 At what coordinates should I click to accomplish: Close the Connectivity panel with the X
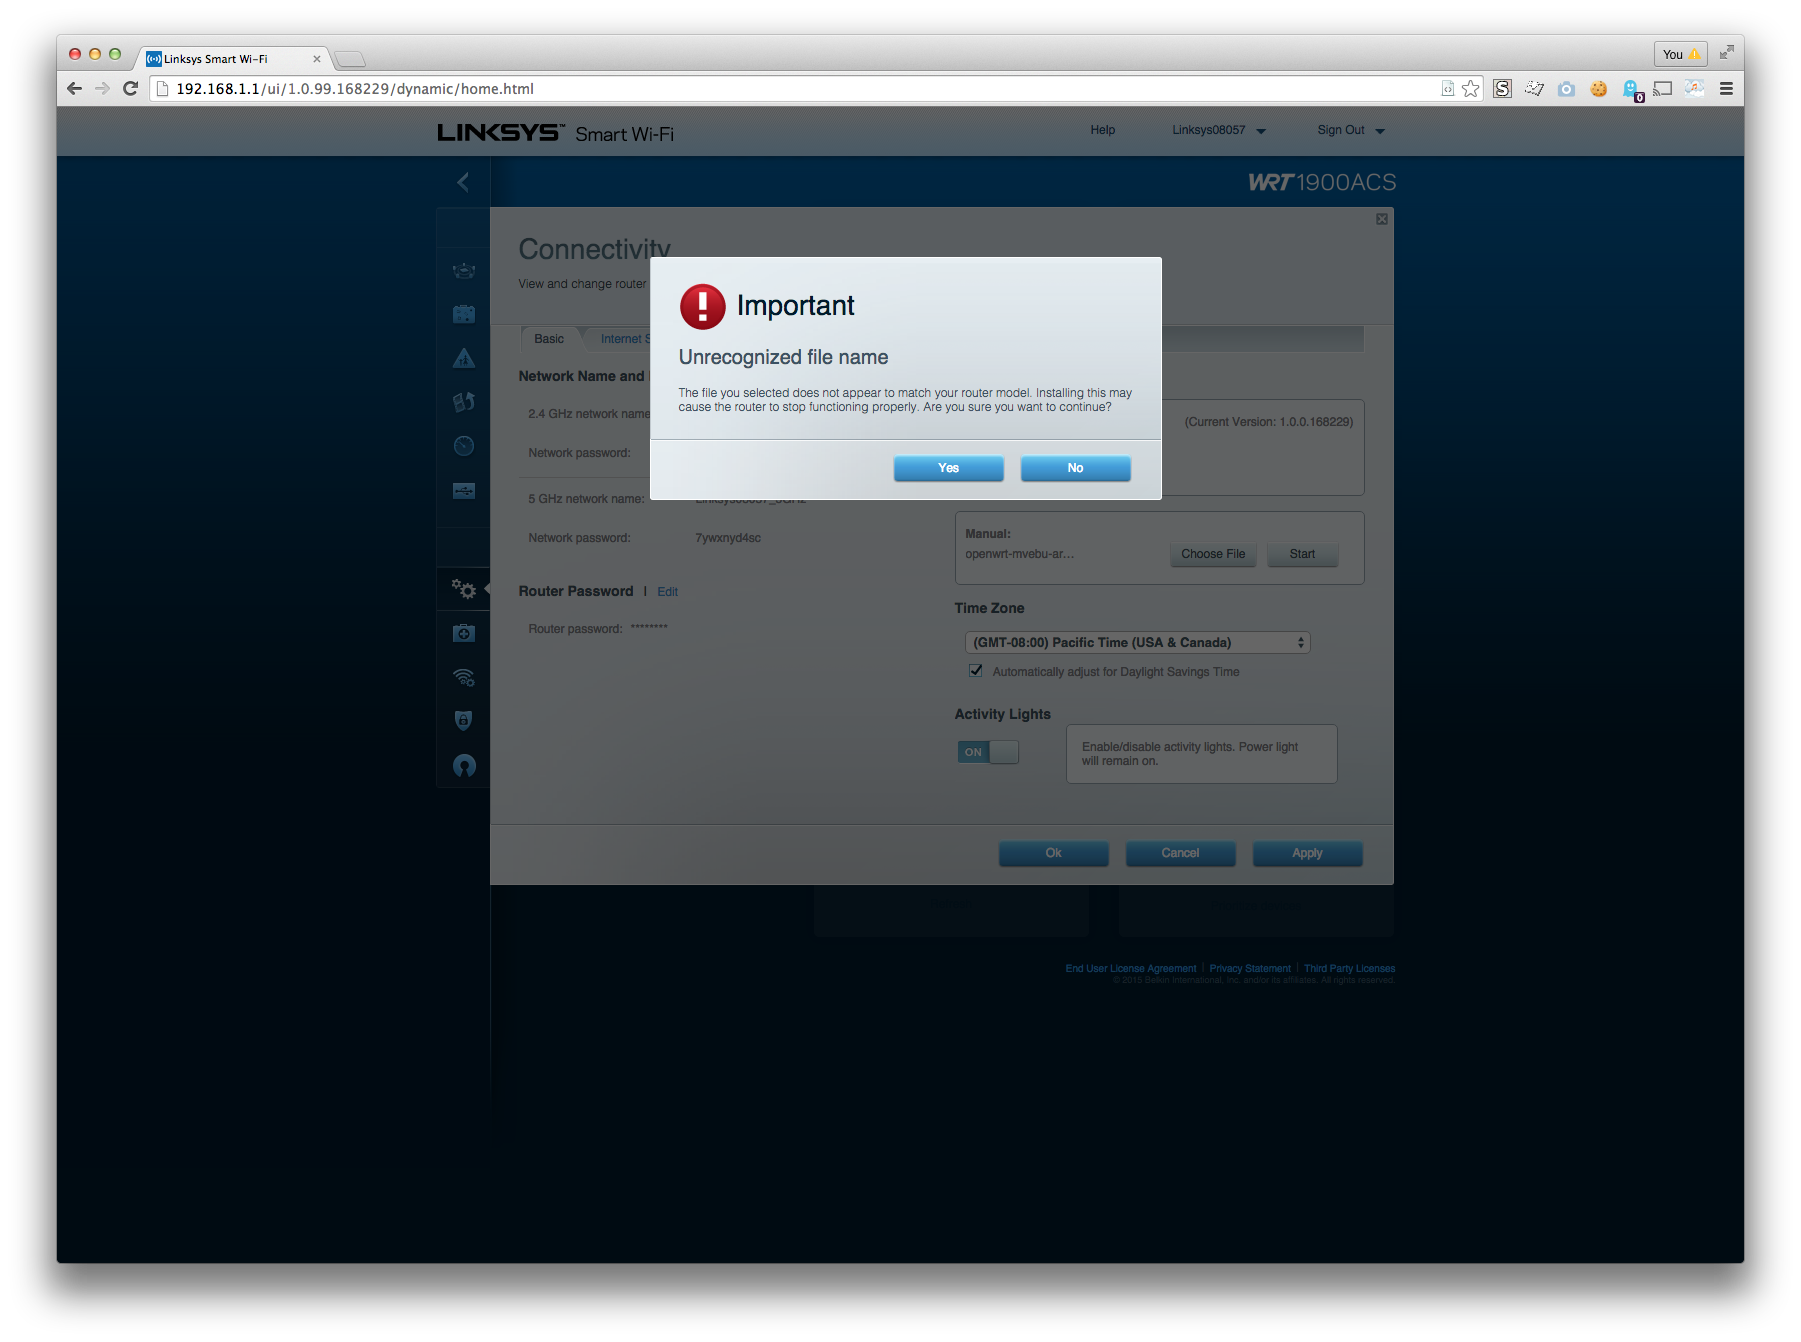point(1381,219)
